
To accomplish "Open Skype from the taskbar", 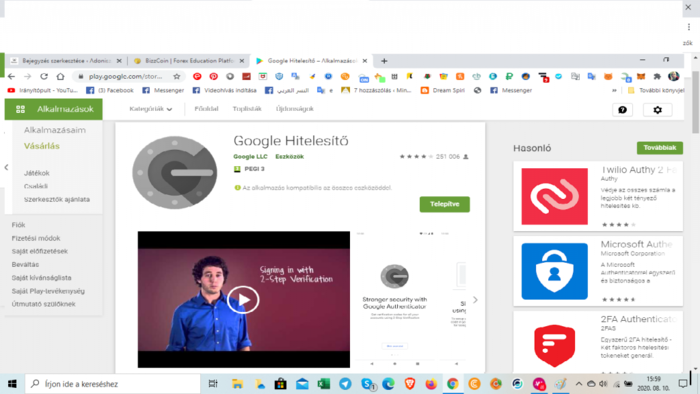I will (x=367, y=384).
